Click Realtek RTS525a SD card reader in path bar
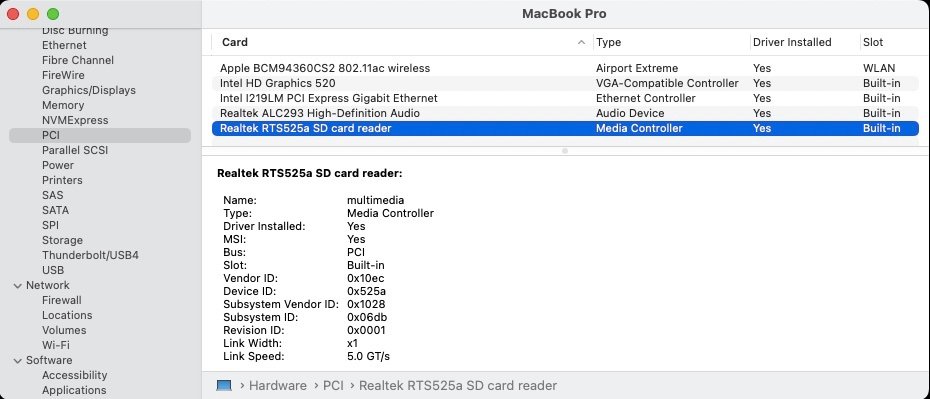This screenshot has height=399, width=930. (458, 386)
